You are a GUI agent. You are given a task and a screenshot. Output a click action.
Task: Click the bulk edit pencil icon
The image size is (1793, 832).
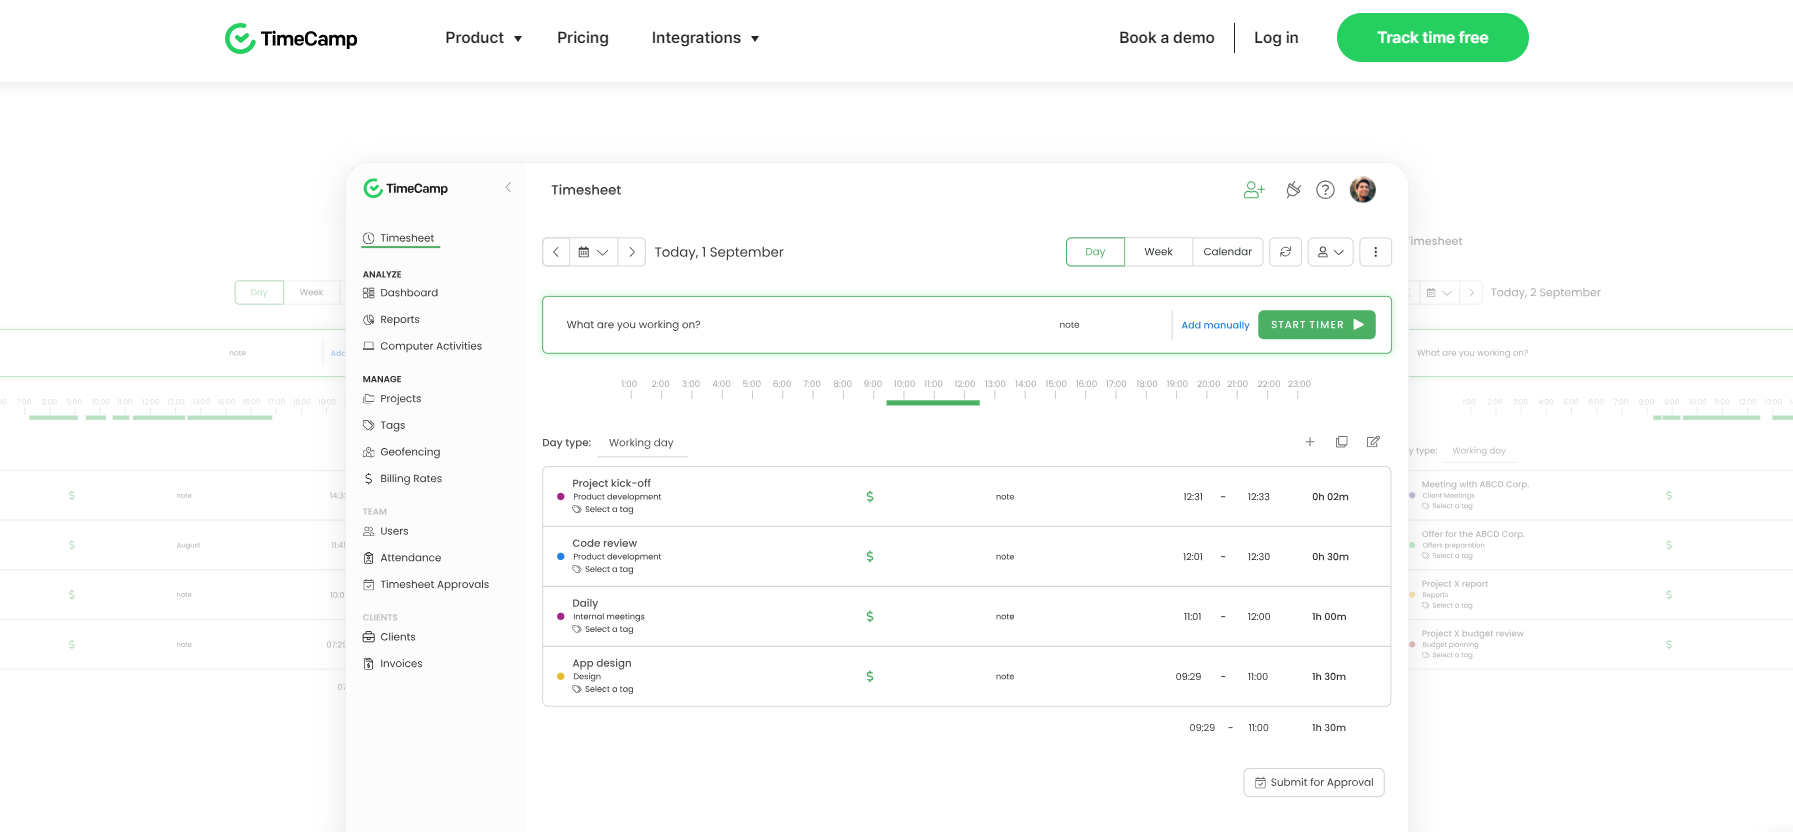1373,442
